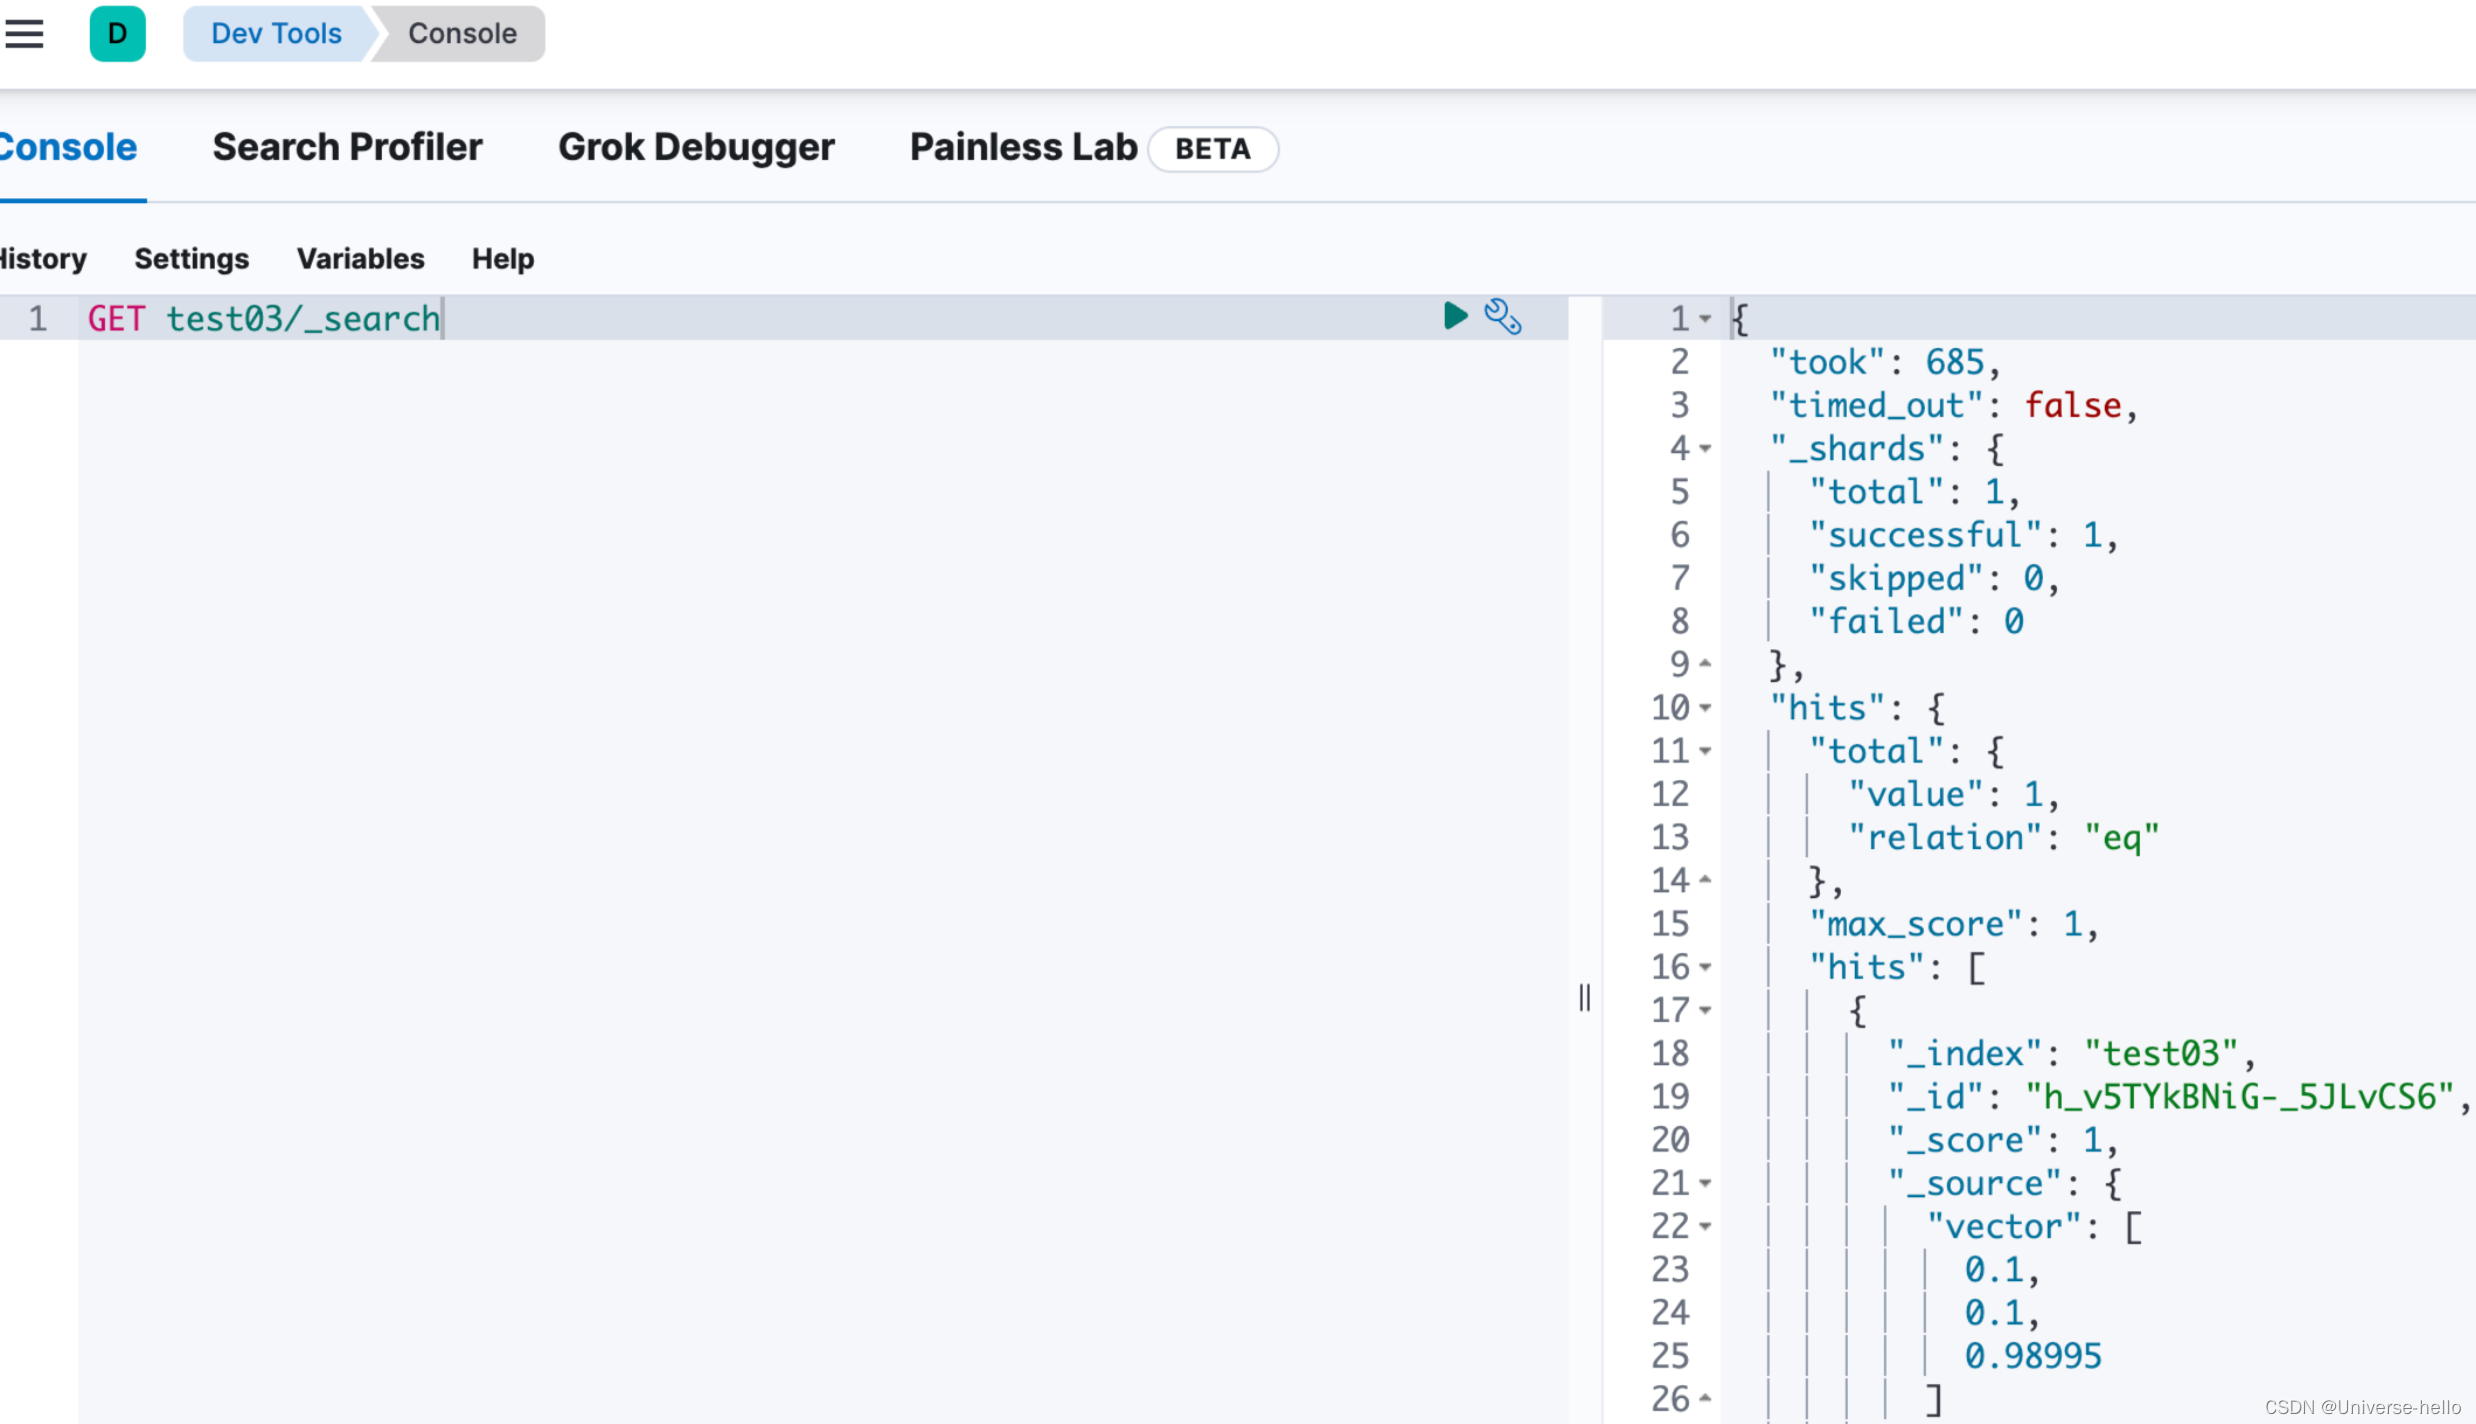Open the Settings menu item

[191, 259]
